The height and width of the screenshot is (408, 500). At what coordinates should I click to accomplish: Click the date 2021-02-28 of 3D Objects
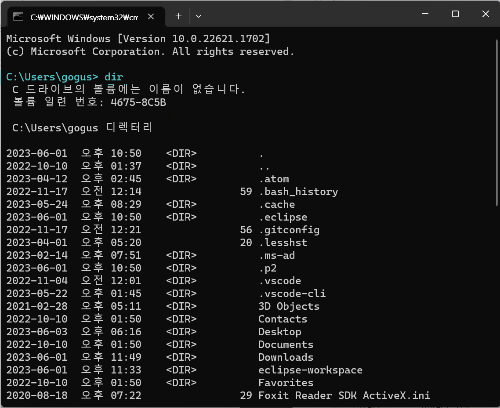pyautogui.click(x=37, y=306)
